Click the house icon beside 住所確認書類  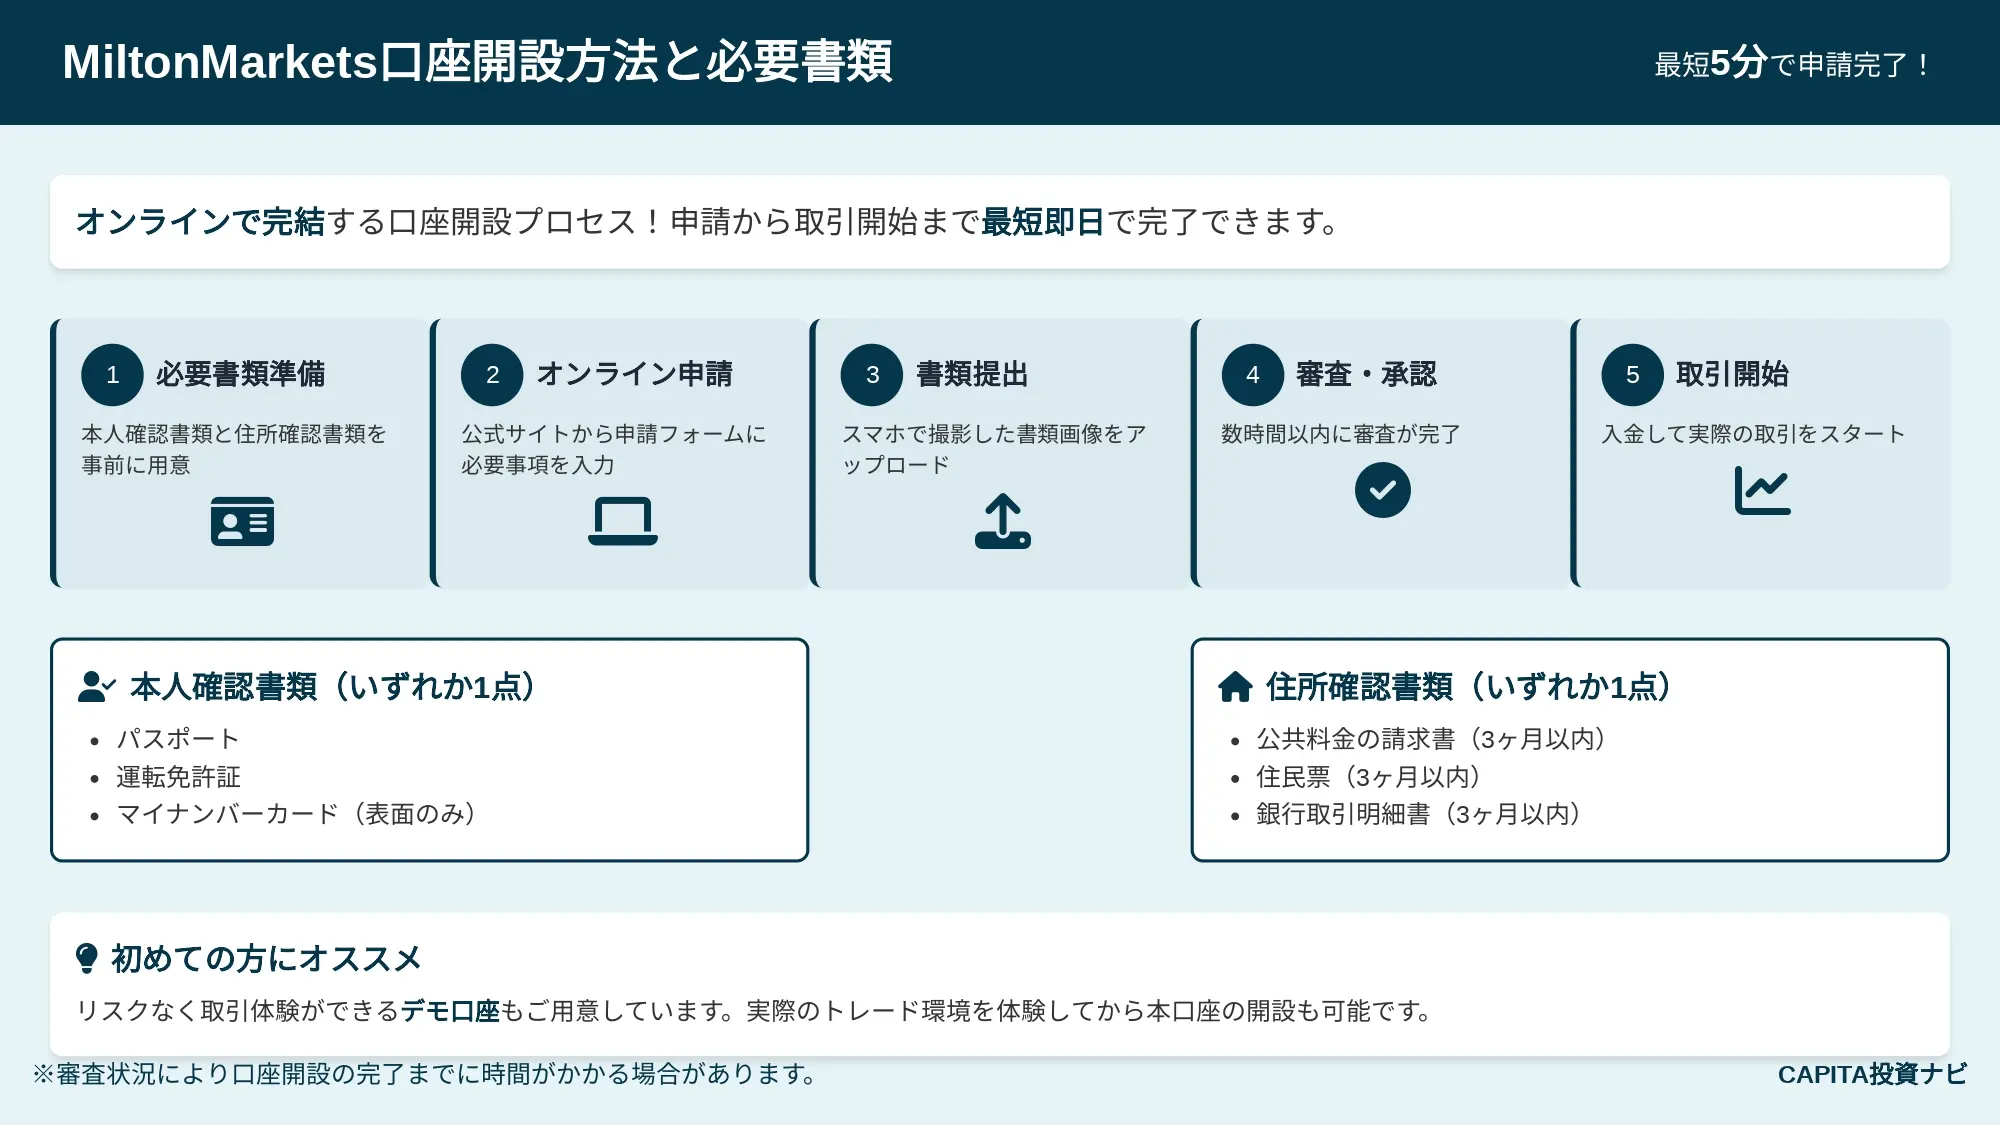click(1235, 687)
